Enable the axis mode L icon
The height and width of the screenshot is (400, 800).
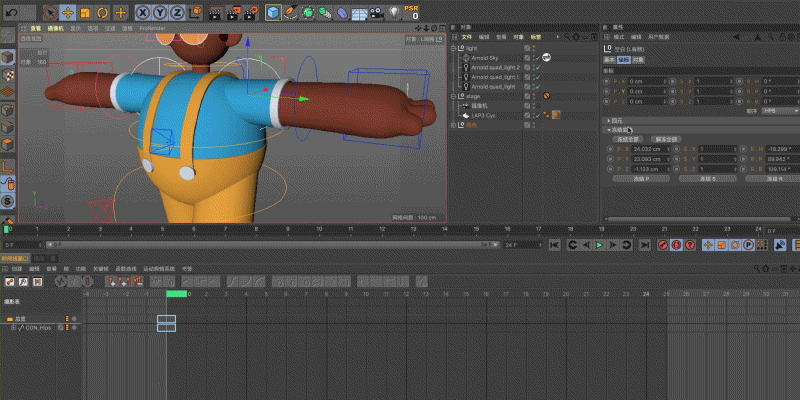pos(8,167)
